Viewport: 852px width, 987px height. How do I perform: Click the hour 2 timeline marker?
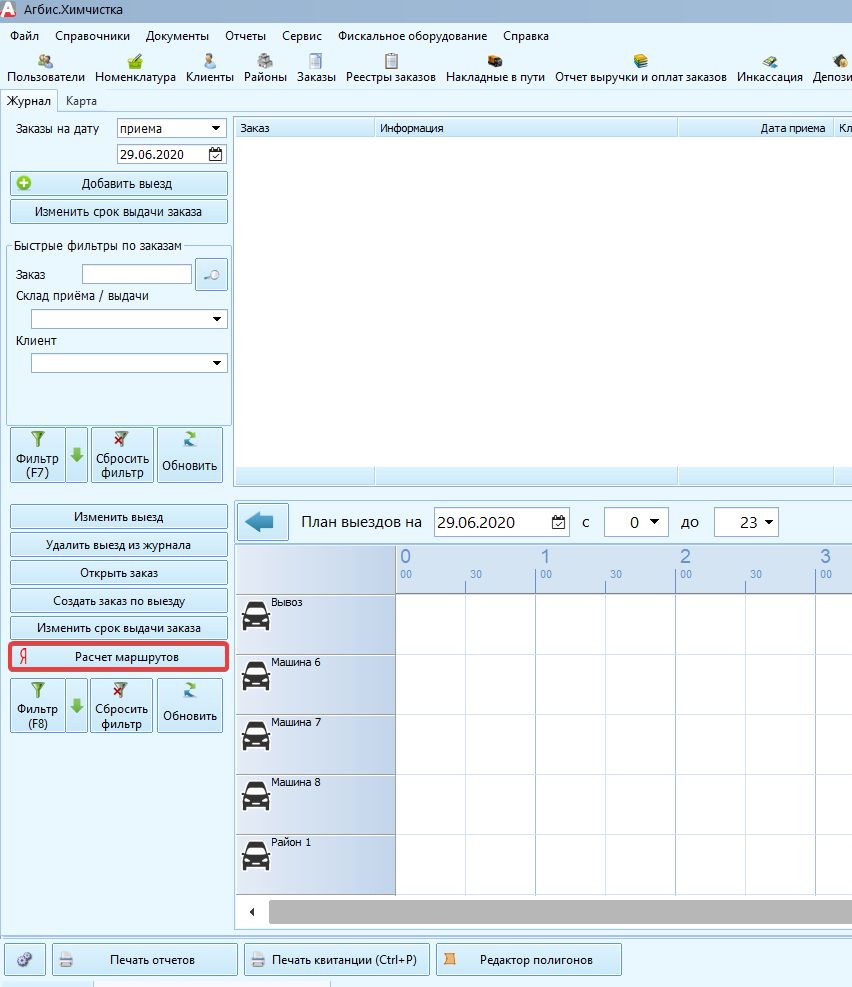(685, 556)
